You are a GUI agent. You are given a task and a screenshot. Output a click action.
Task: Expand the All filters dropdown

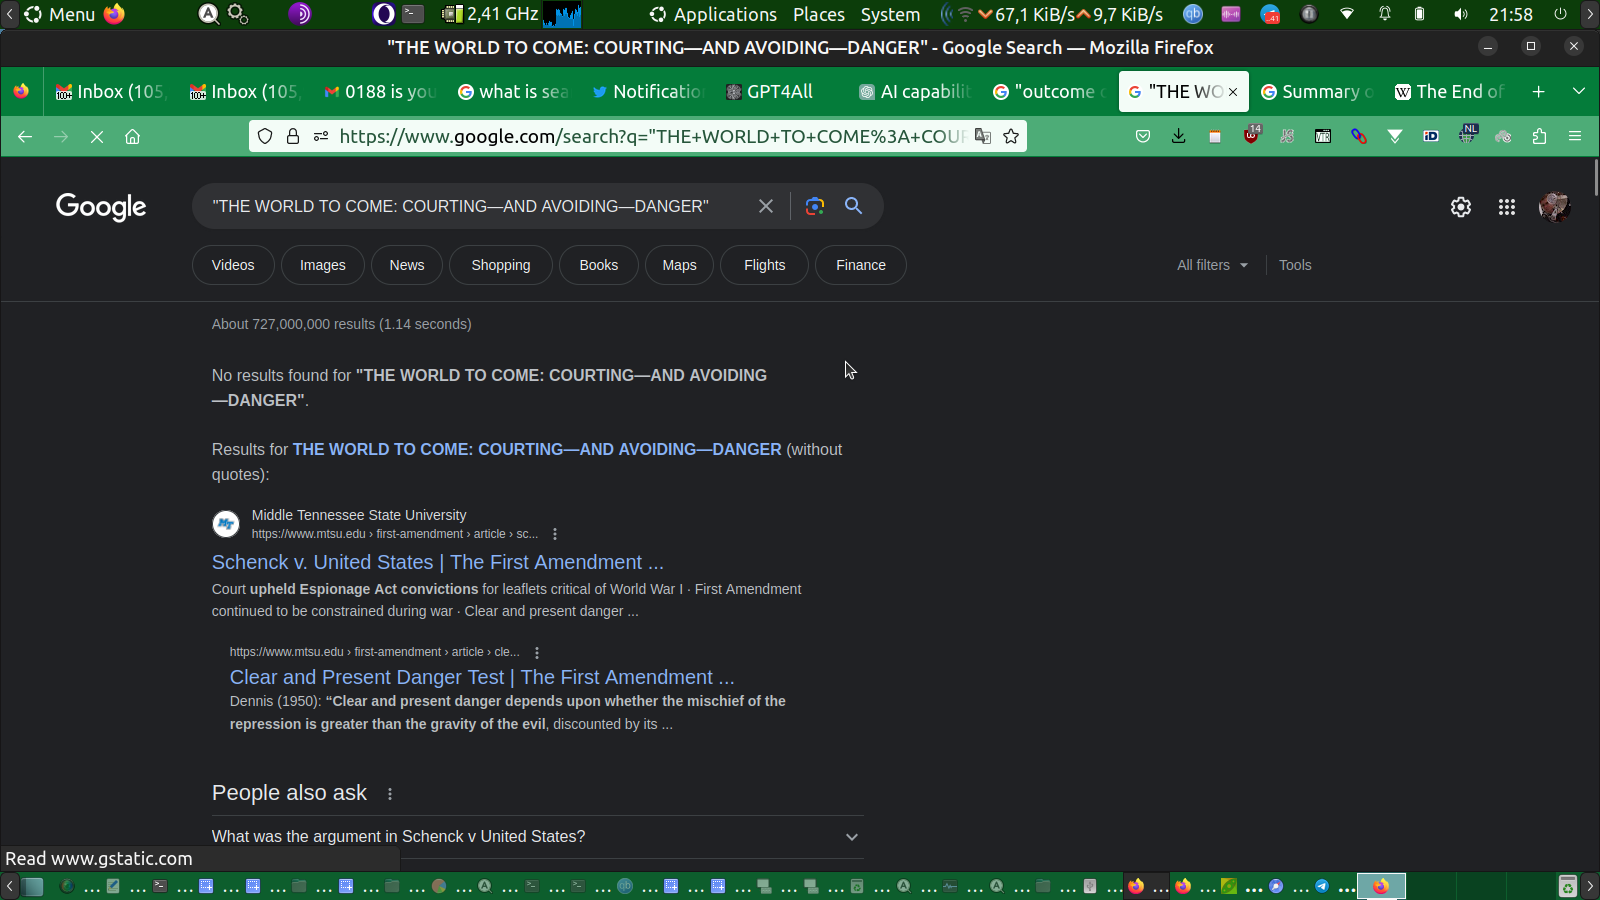pyautogui.click(x=1212, y=265)
